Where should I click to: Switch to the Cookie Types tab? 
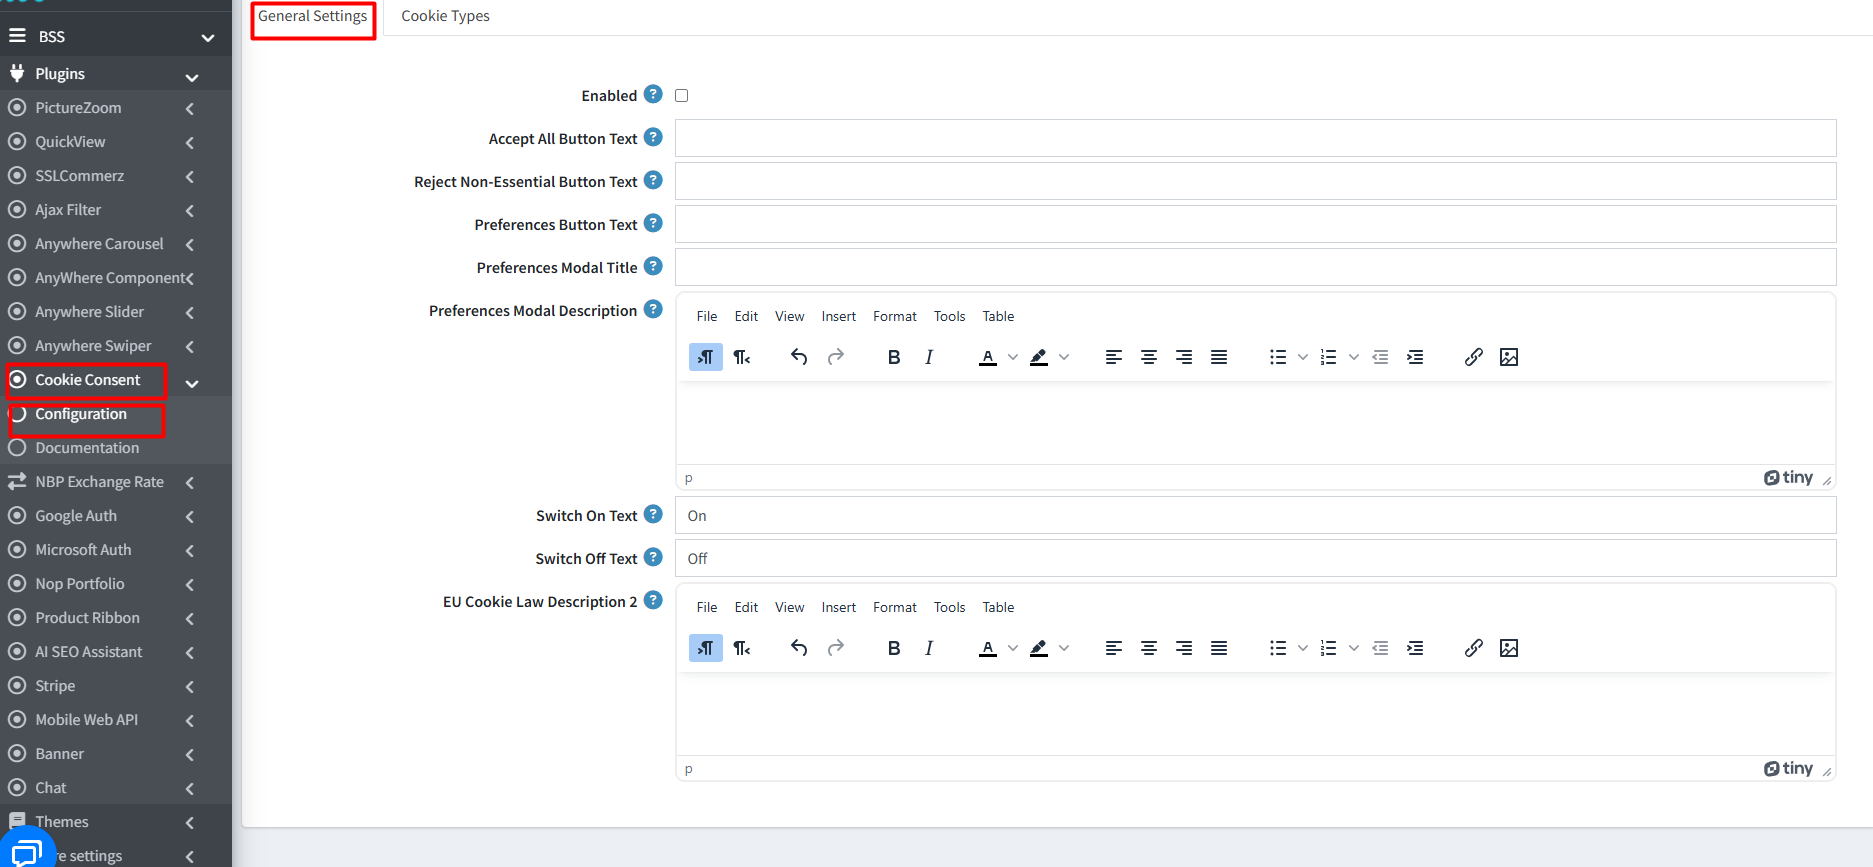pos(445,16)
